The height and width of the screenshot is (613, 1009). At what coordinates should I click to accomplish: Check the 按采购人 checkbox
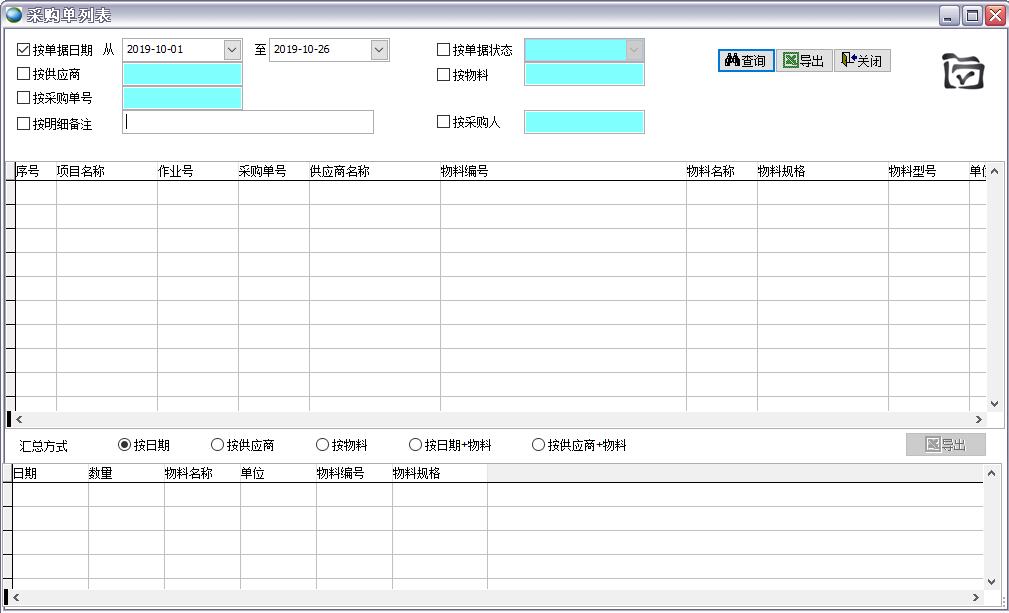444,122
